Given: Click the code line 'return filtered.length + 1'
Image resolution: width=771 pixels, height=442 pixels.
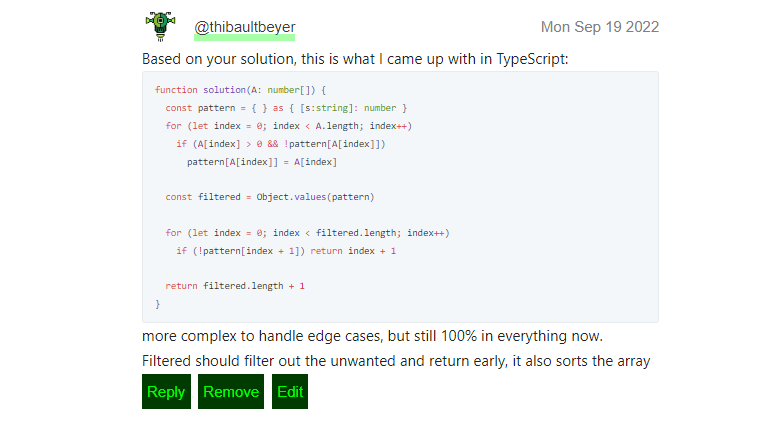Looking at the screenshot, I should pos(235,286).
